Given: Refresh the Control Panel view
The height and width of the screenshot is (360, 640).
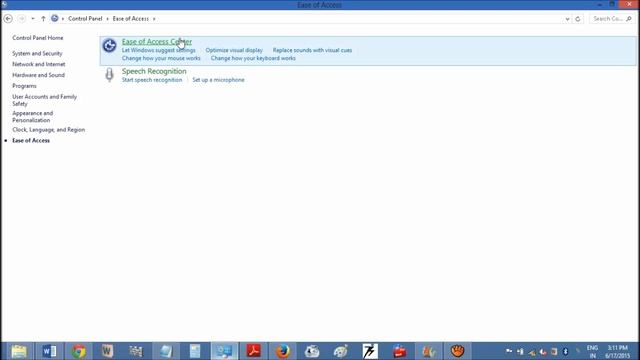Looking at the screenshot, I should [x=578, y=19].
